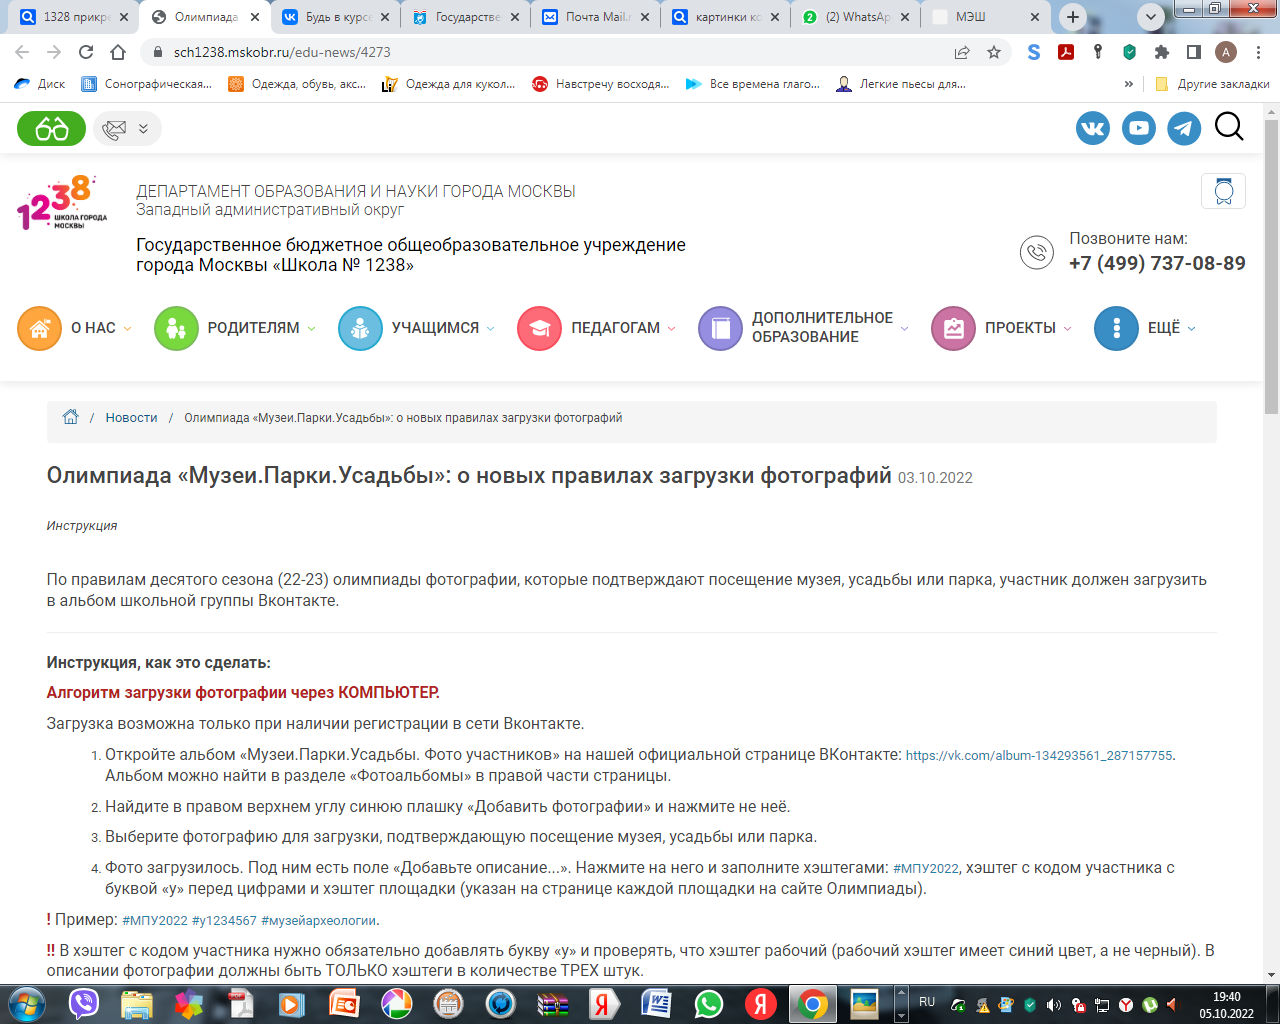Screen dimensions: 1280x1024
Task: Go to «Новости» in the breadcrumbs
Action: (x=131, y=418)
